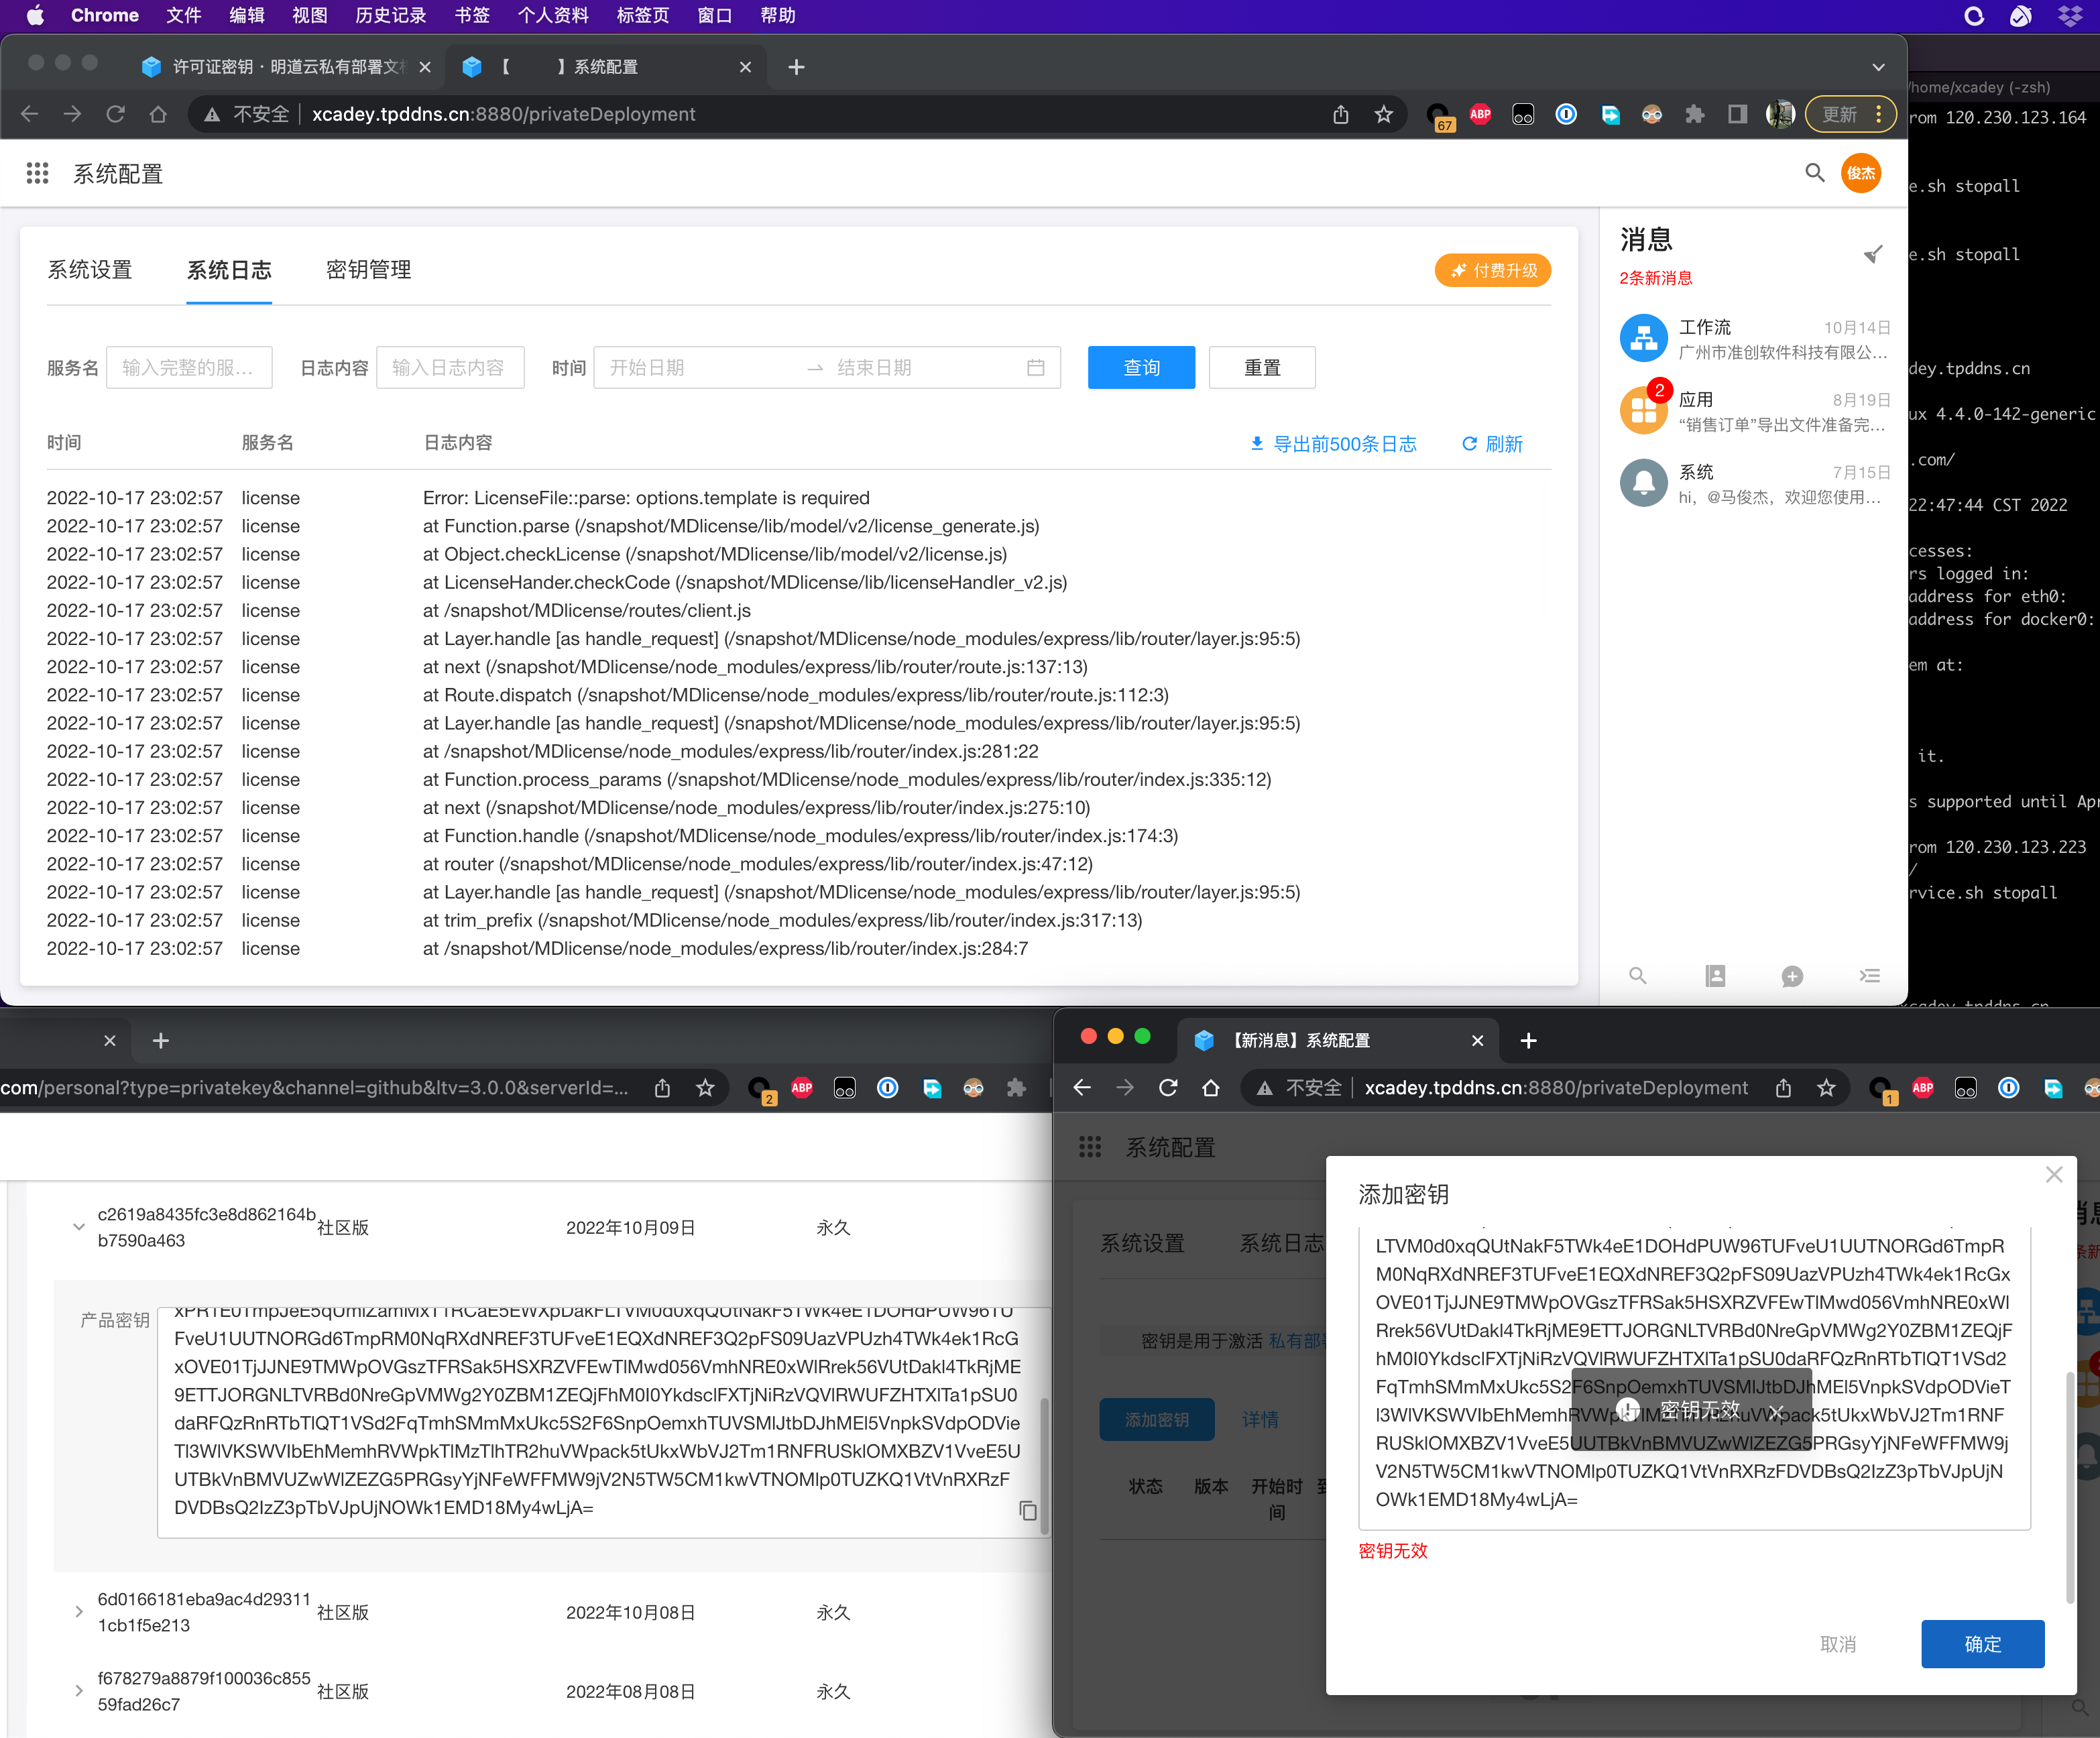2100x1738 pixels.
Task: Mark all messages read with the checkmark icon
Action: 1873,254
